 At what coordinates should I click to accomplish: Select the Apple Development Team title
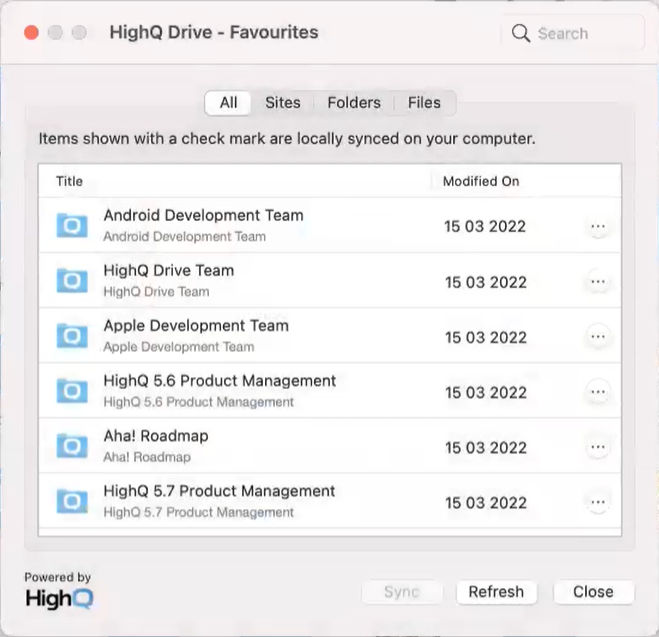[x=196, y=326]
